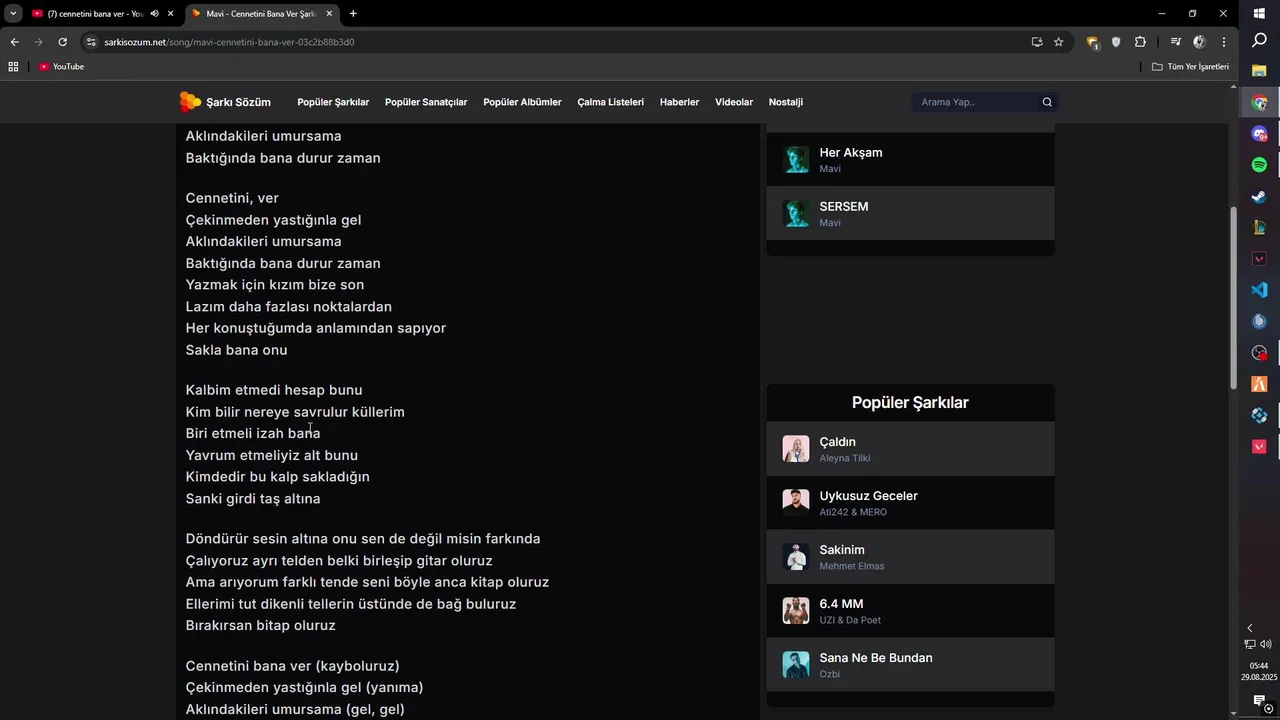Open the volume speaker tray icon
This screenshot has width=1280, height=720.
tap(1266, 644)
